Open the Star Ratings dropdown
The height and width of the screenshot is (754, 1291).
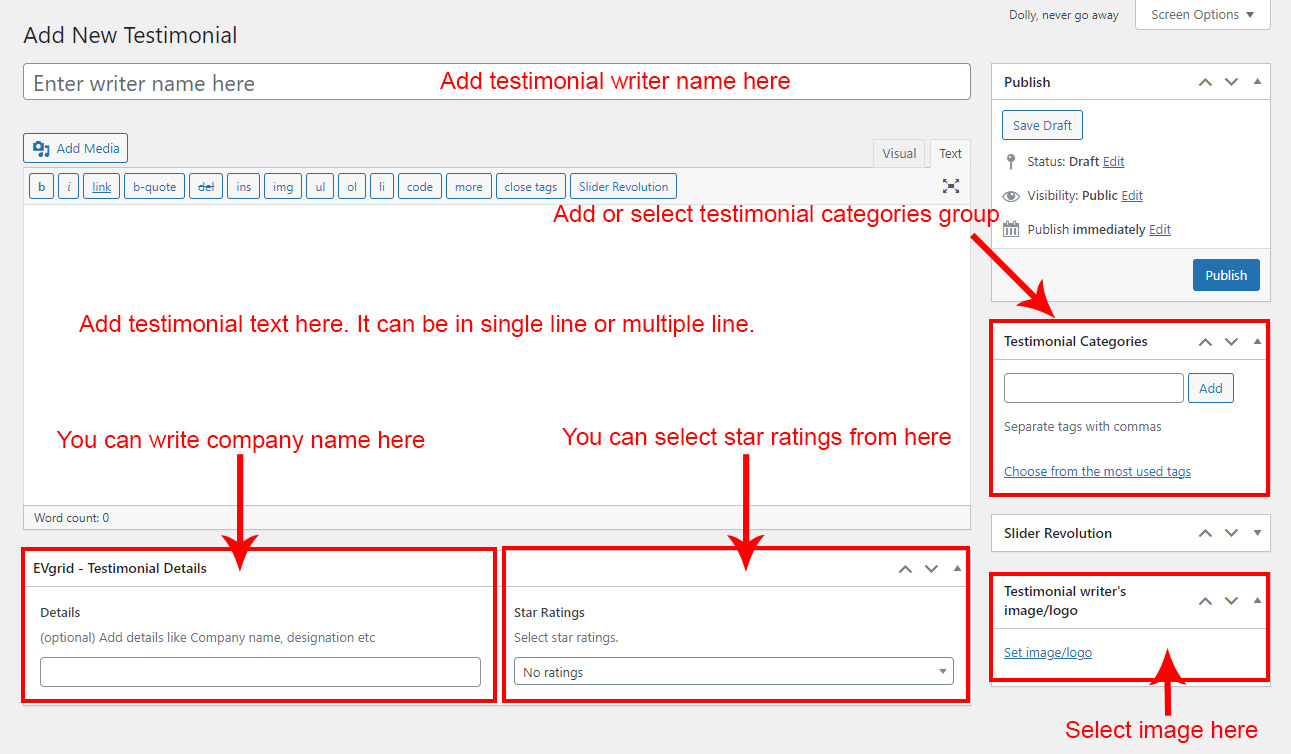(733, 673)
